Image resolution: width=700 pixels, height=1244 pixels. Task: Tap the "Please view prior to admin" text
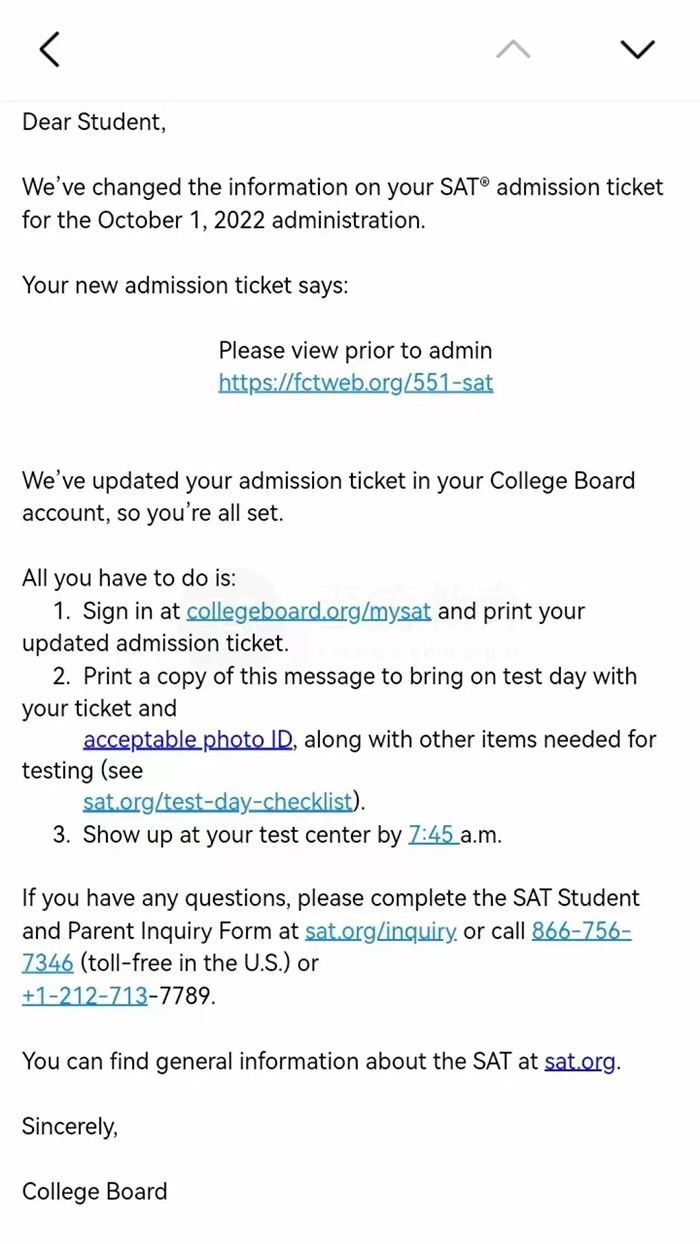[355, 351]
